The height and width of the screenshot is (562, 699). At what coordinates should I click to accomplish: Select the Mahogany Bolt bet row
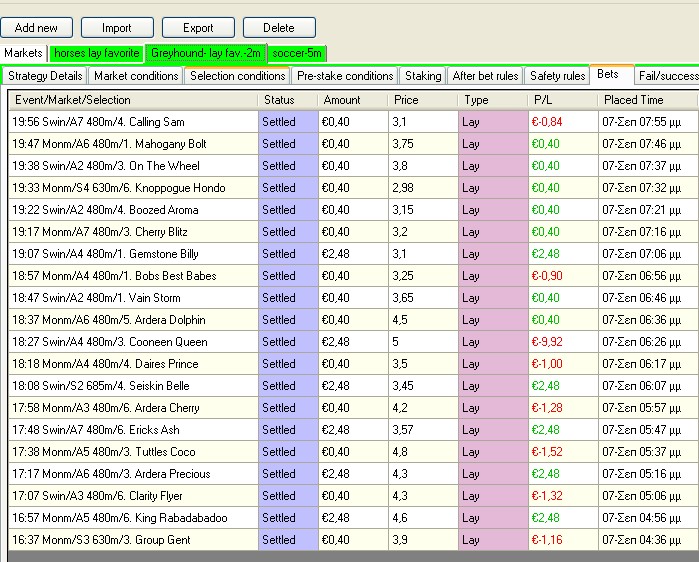[354, 144]
